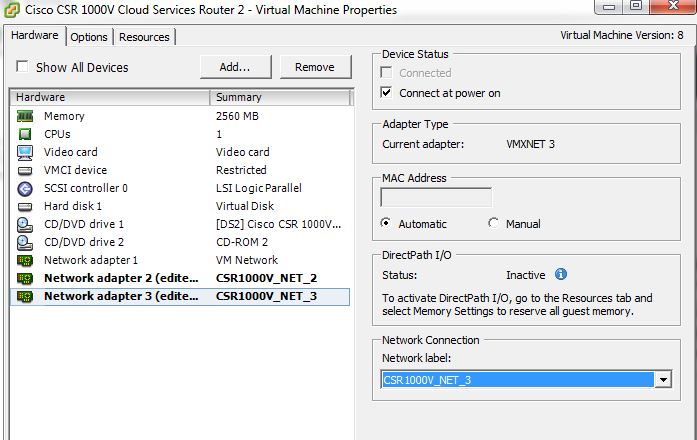Select the CPUs row label

click(x=57, y=134)
